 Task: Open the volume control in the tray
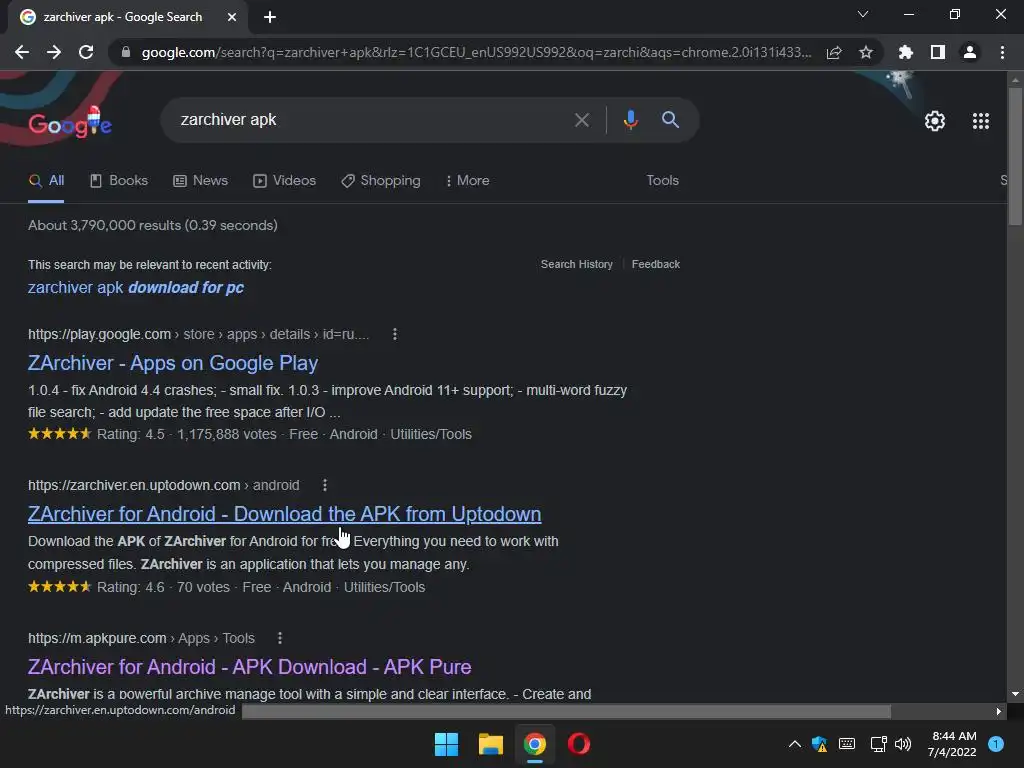point(903,744)
